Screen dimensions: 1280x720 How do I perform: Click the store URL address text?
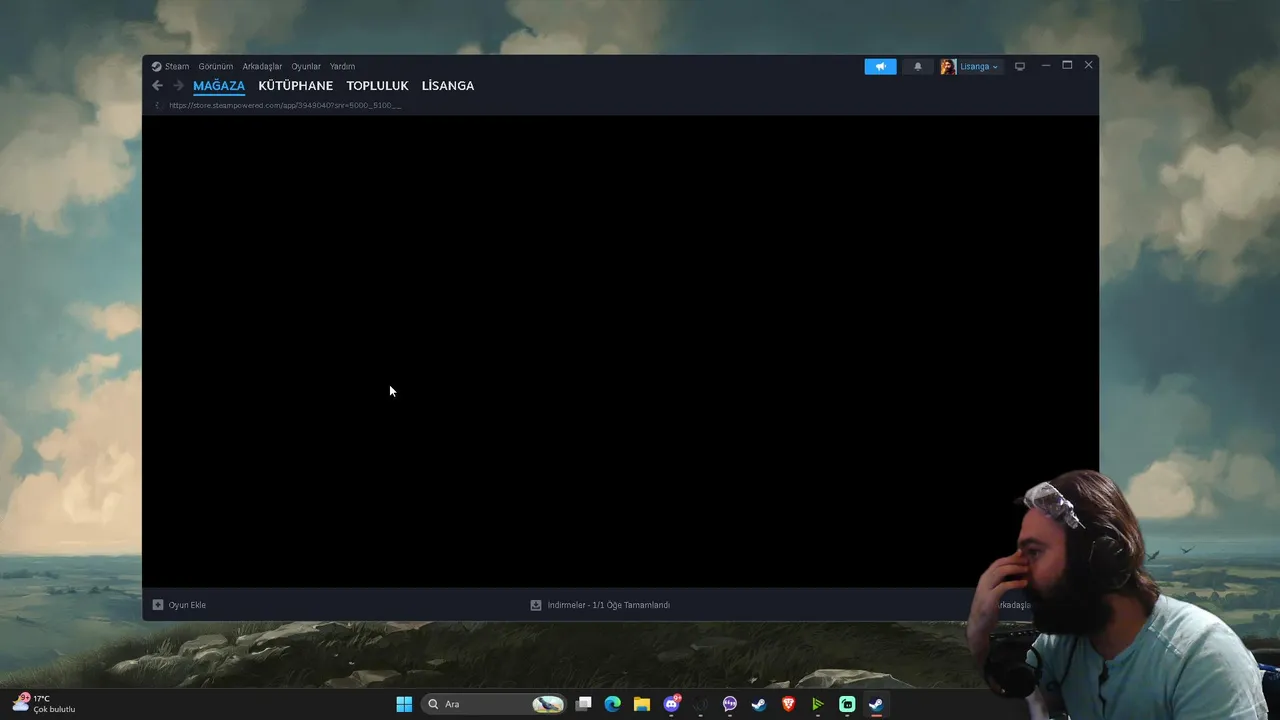285,105
